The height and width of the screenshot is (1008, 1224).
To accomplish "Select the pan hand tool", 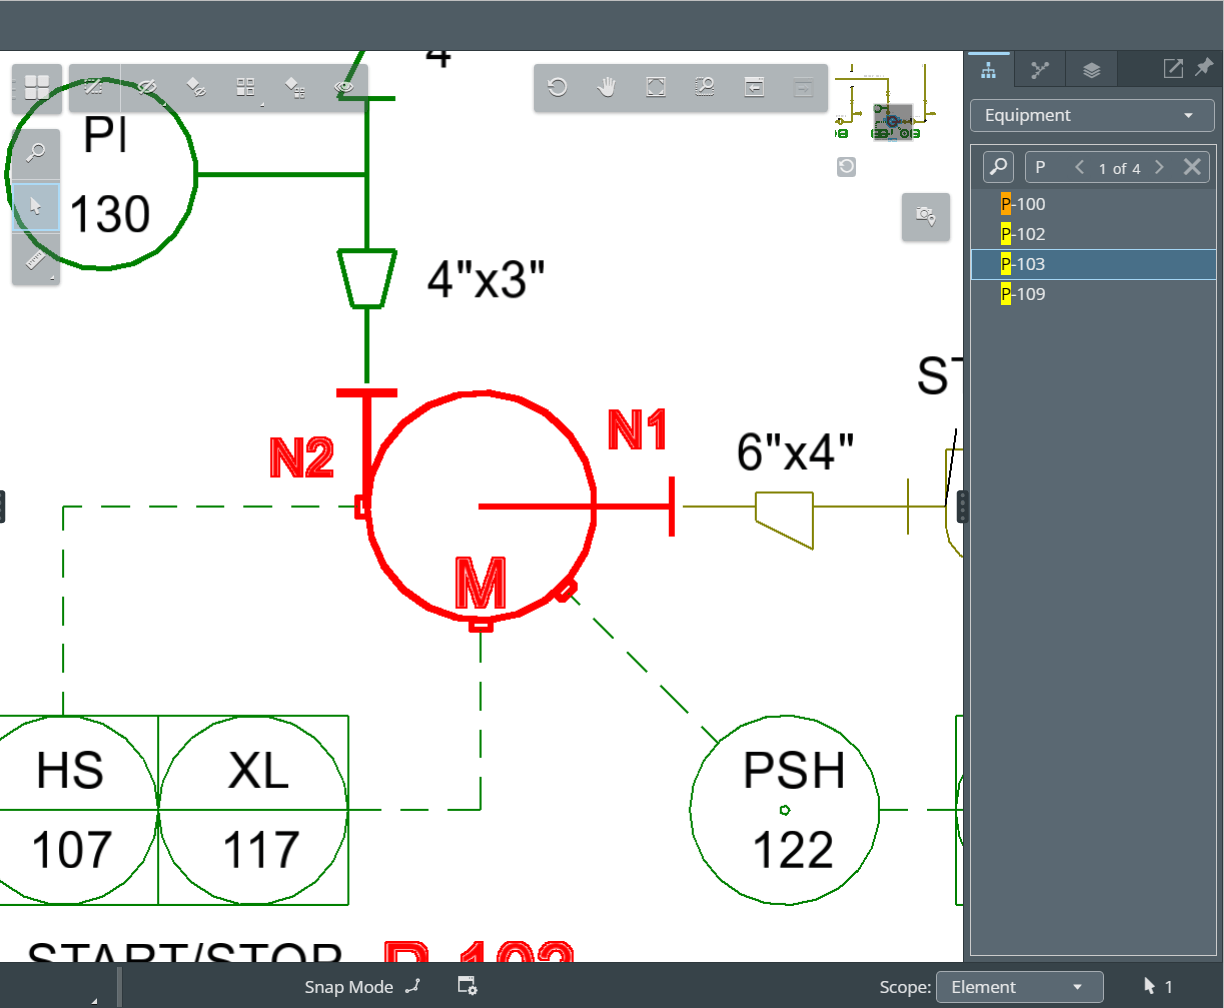I will click(x=607, y=87).
